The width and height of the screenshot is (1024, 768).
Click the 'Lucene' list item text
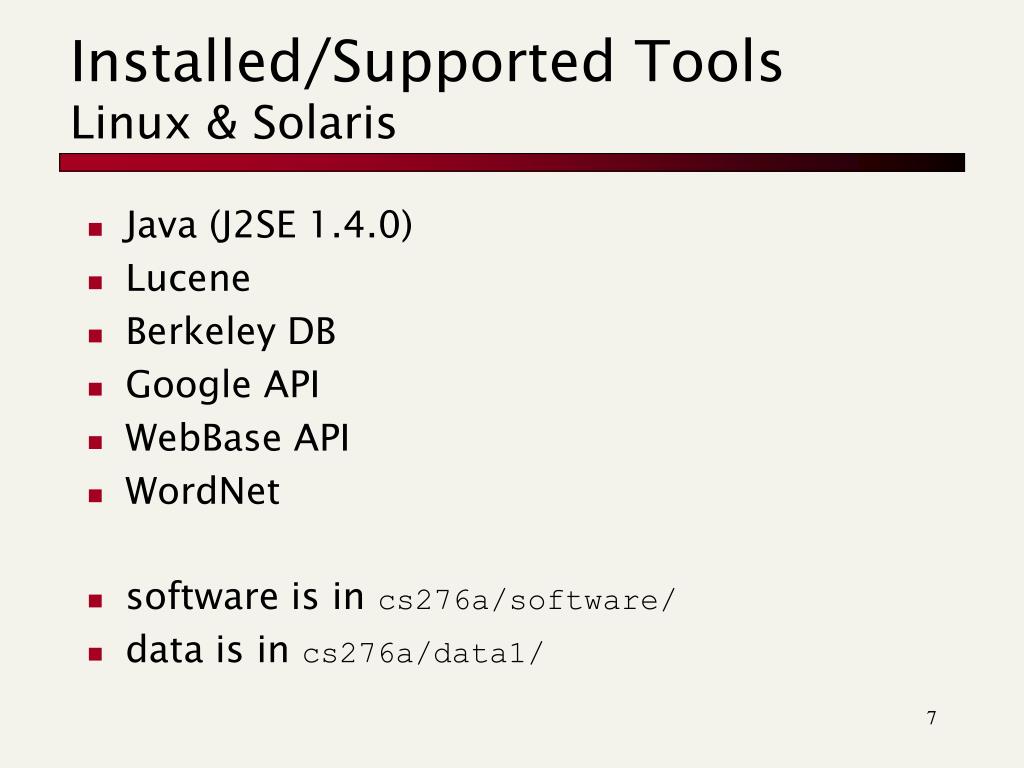click(x=188, y=278)
